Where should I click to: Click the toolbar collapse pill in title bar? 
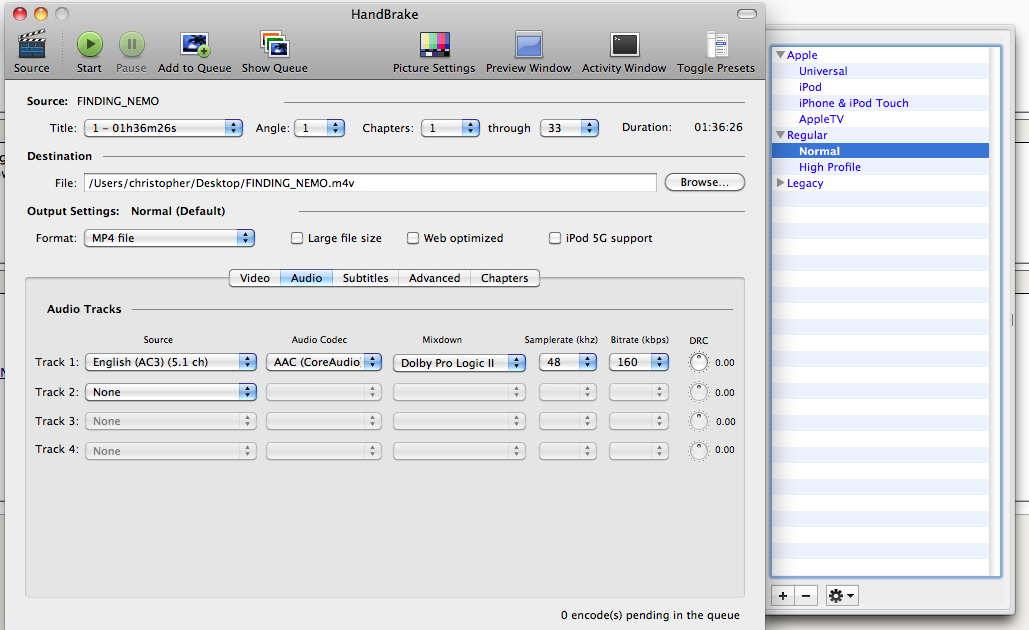[747, 14]
